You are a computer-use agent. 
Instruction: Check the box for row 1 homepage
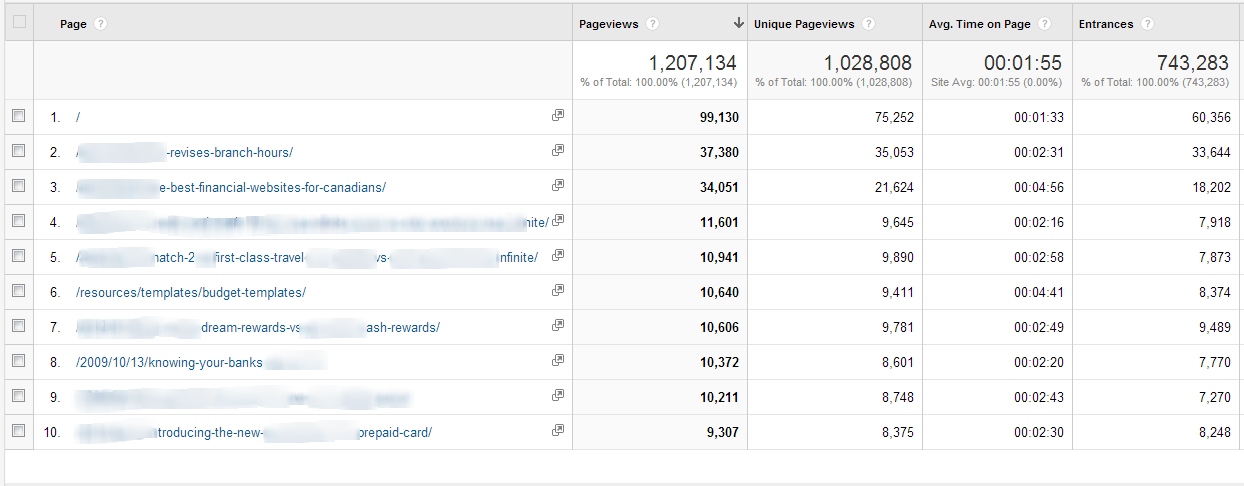(18, 116)
